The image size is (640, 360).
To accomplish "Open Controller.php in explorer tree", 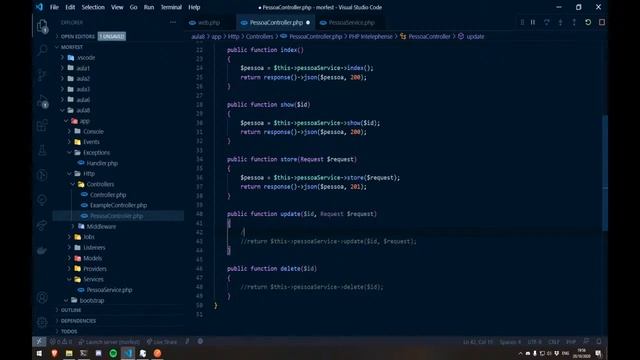I will (108, 195).
